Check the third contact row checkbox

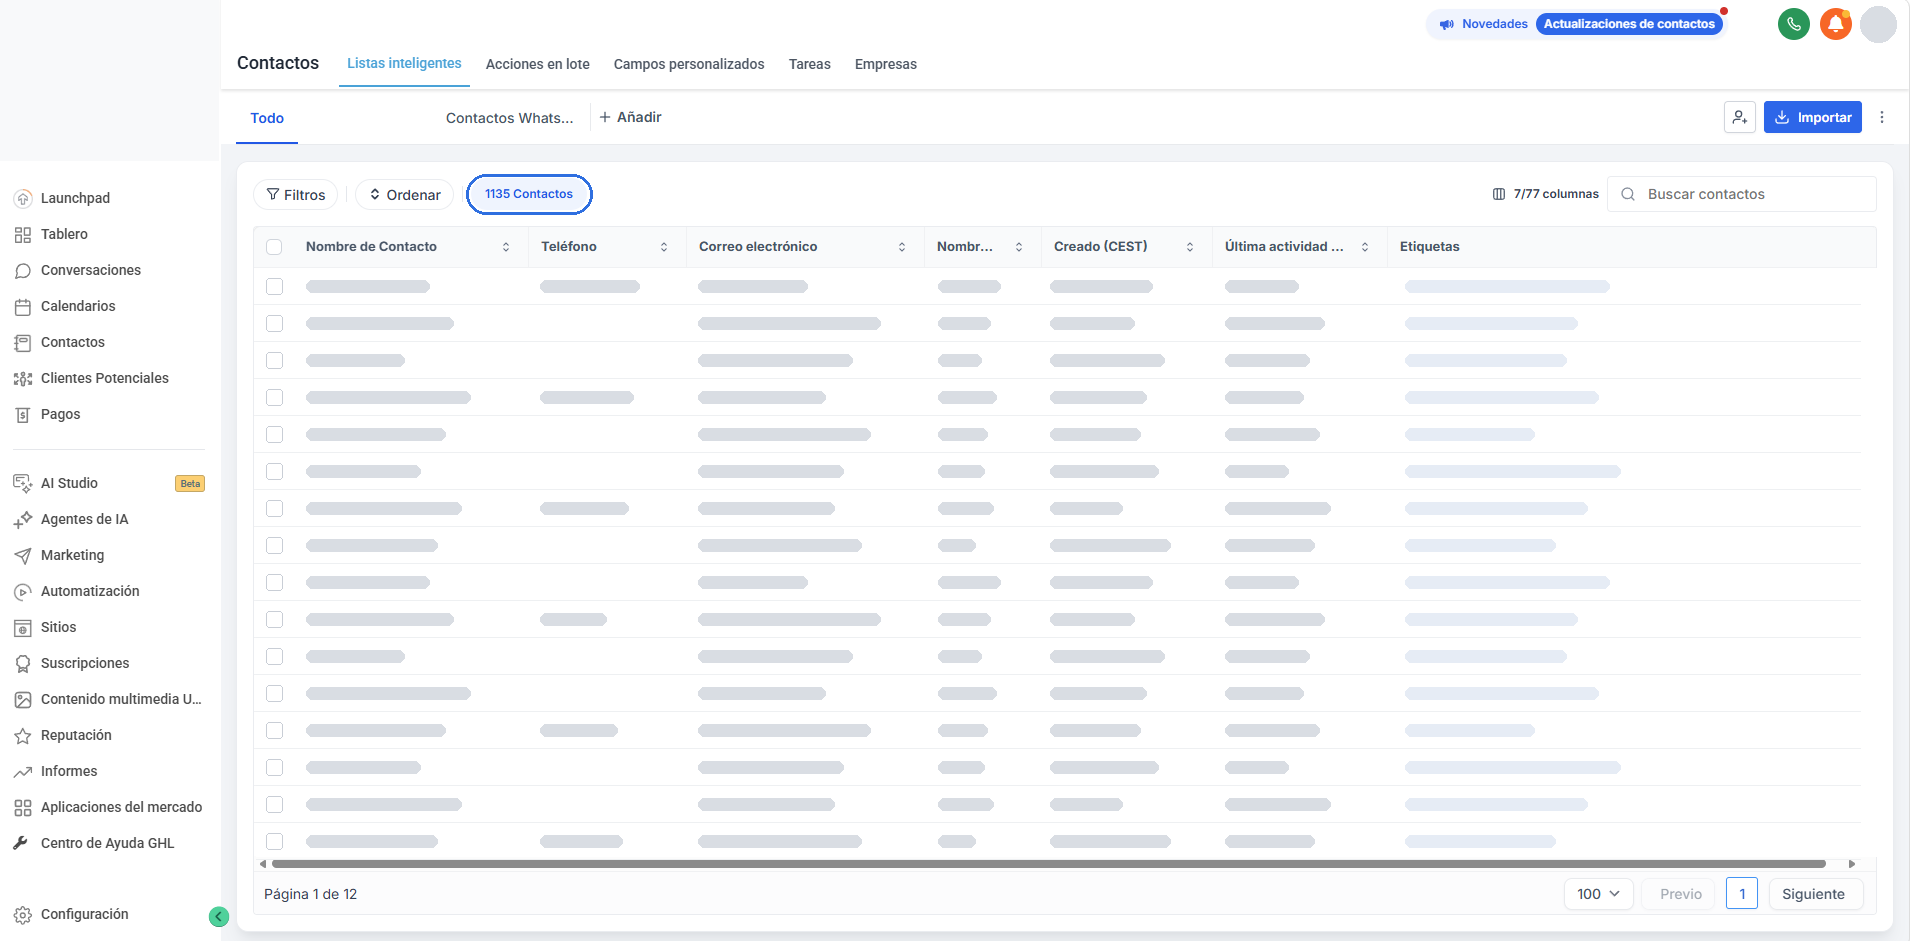click(274, 360)
